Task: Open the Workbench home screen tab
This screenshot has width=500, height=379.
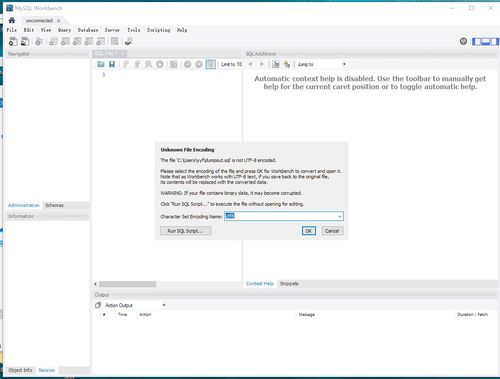Action: (12, 20)
